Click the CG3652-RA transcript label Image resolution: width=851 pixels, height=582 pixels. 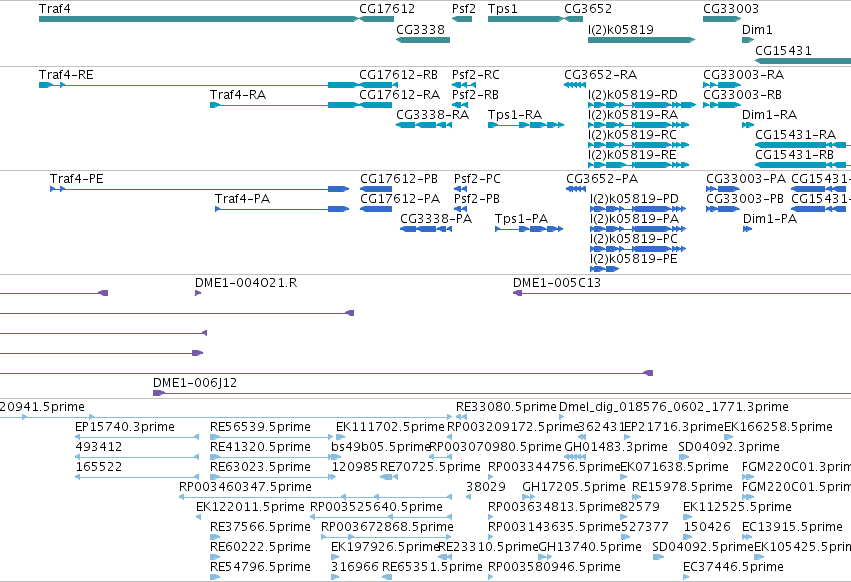[x=600, y=74]
